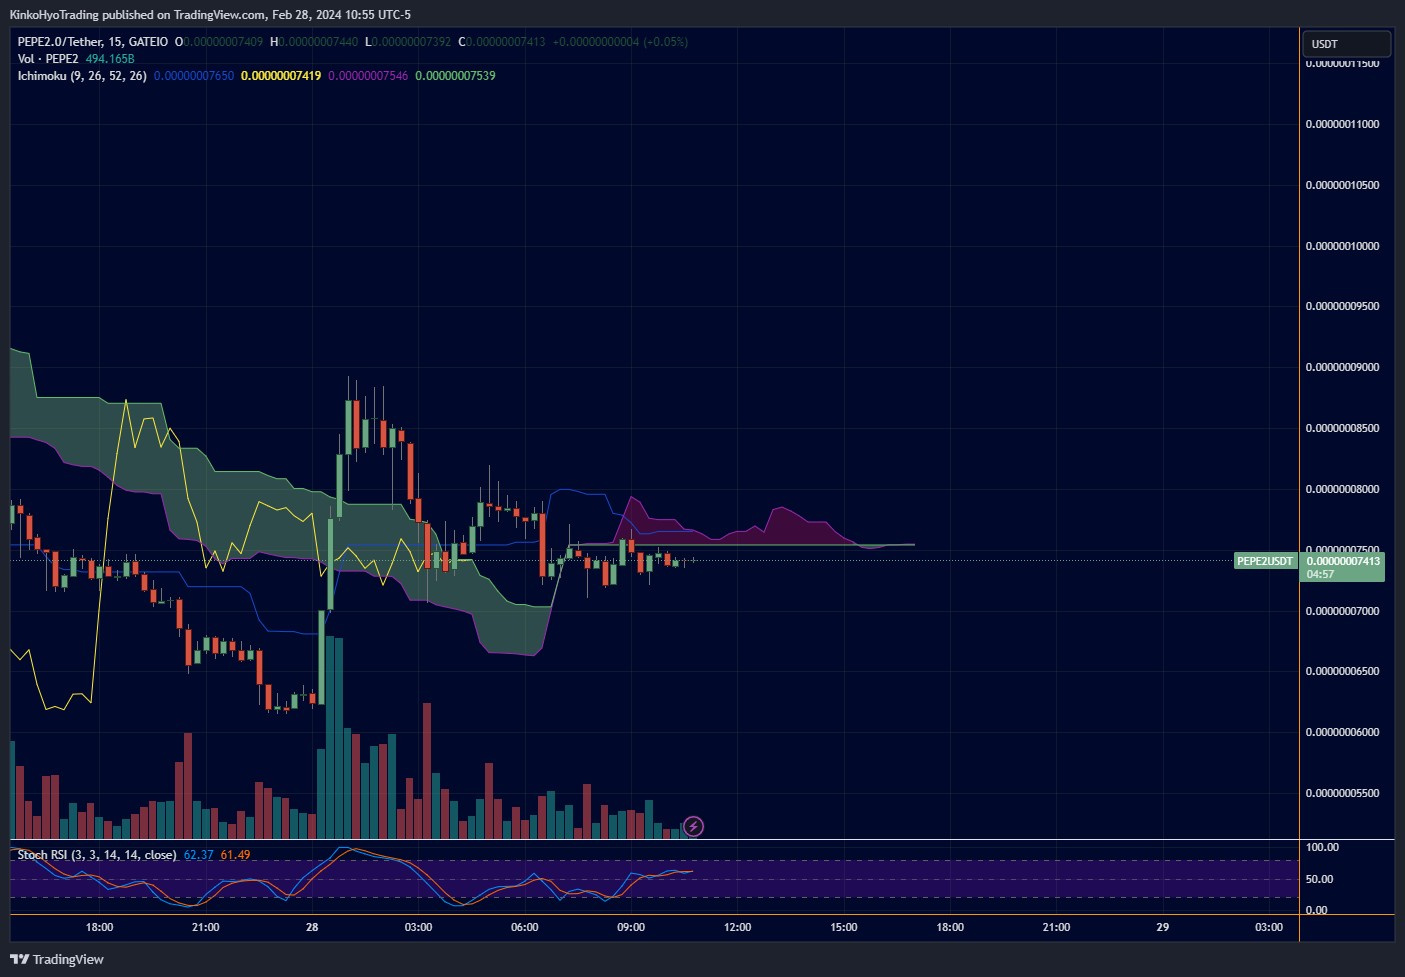
Task: Click the blue Ichimoku value 0.00000007650
Action: tap(194, 76)
